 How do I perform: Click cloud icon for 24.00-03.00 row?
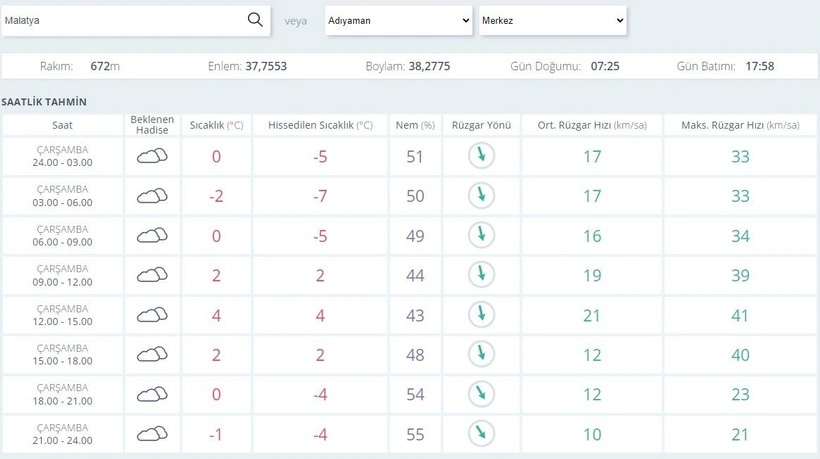click(x=152, y=156)
